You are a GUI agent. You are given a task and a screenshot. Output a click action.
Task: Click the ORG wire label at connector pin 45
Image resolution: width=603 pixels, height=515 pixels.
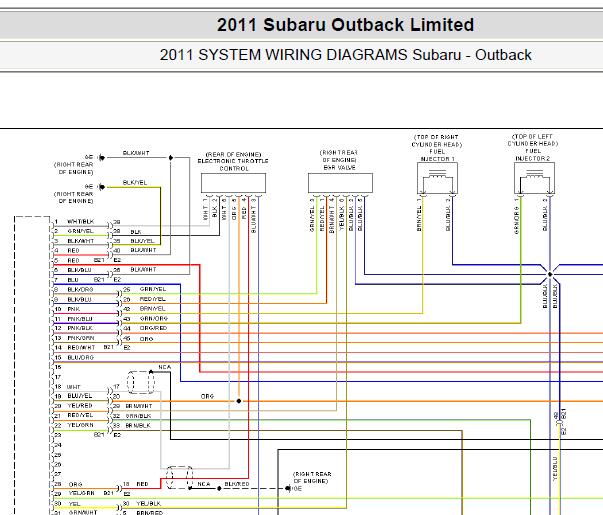click(x=147, y=339)
